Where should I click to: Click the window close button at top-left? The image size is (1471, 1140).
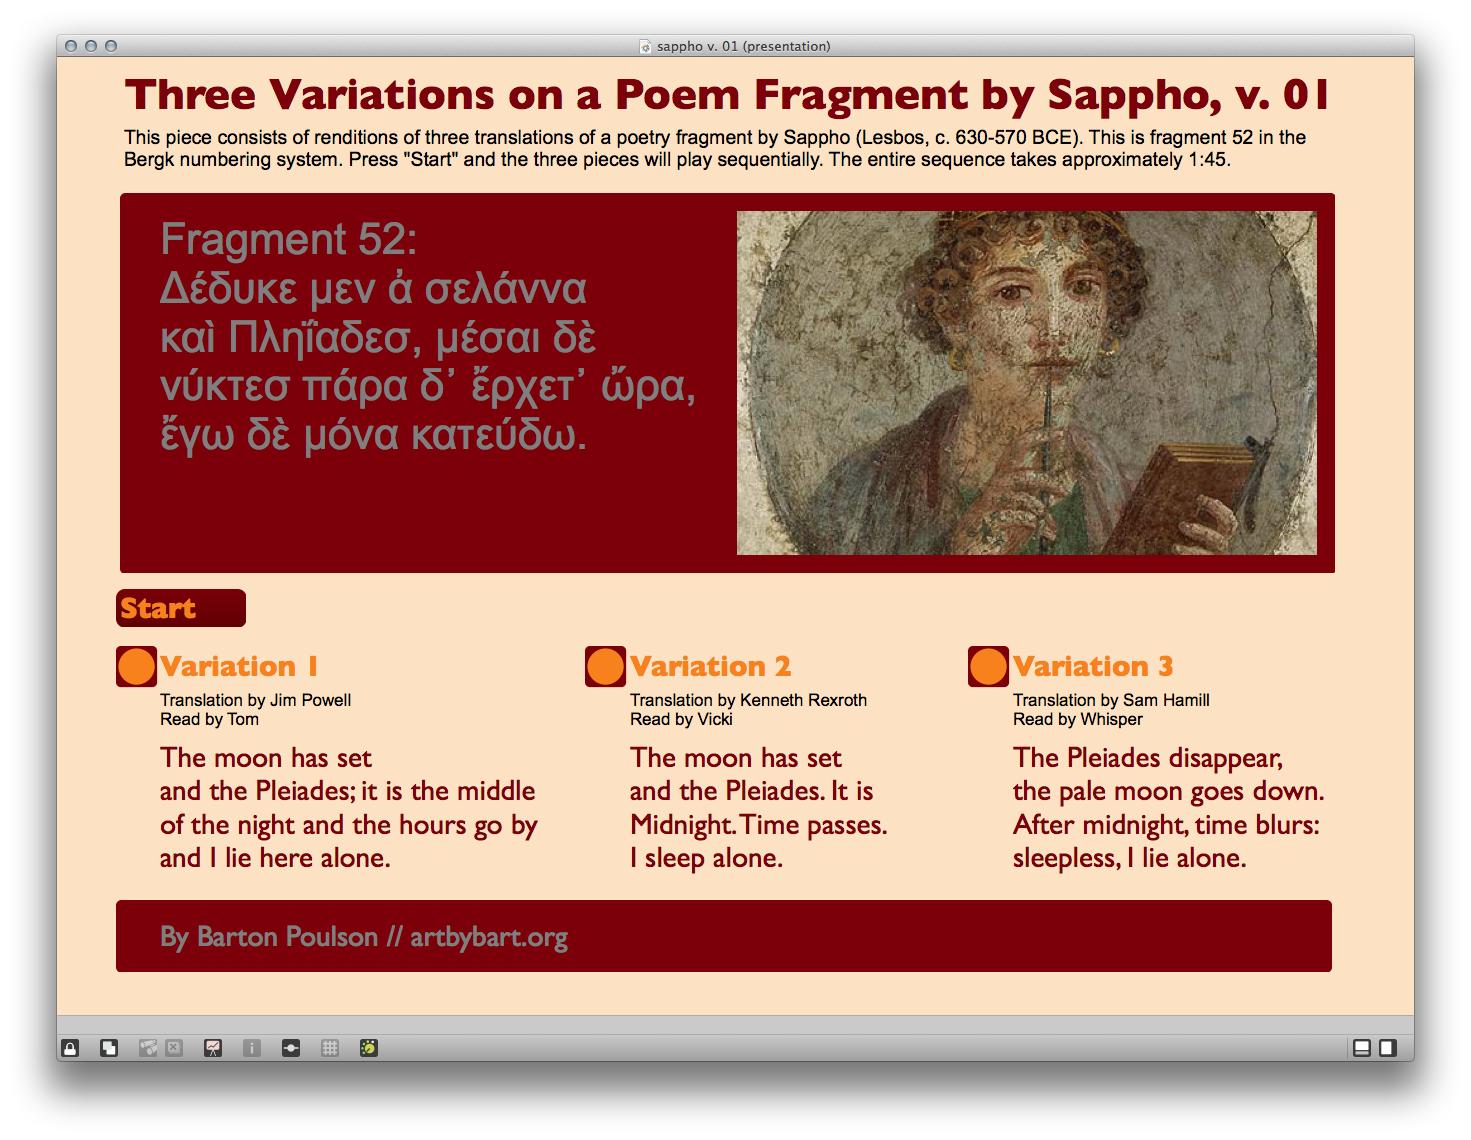click(71, 46)
